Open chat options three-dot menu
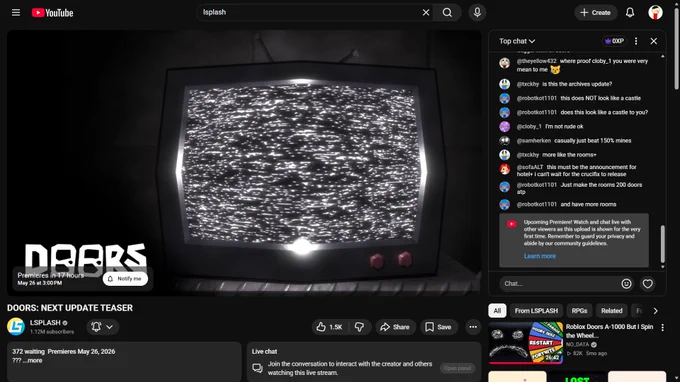This screenshot has height=382, width=680. pyautogui.click(x=636, y=41)
